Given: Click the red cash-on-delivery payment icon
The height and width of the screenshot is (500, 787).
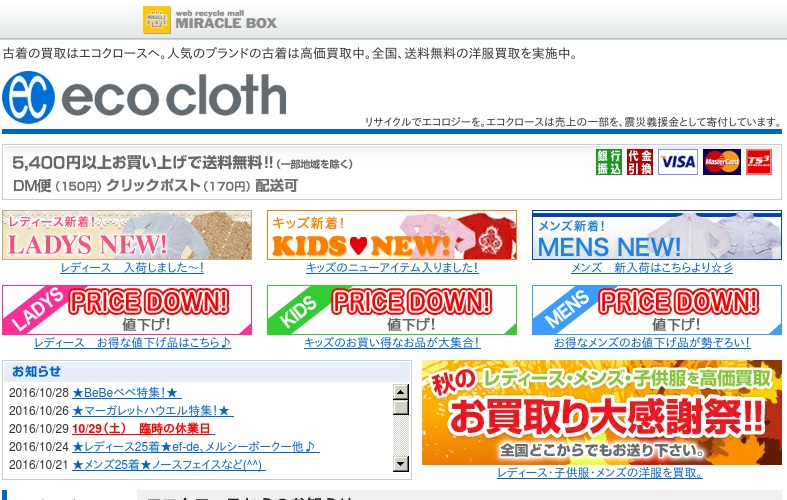Looking at the screenshot, I should pyautogui.click(x=640, y=162).
